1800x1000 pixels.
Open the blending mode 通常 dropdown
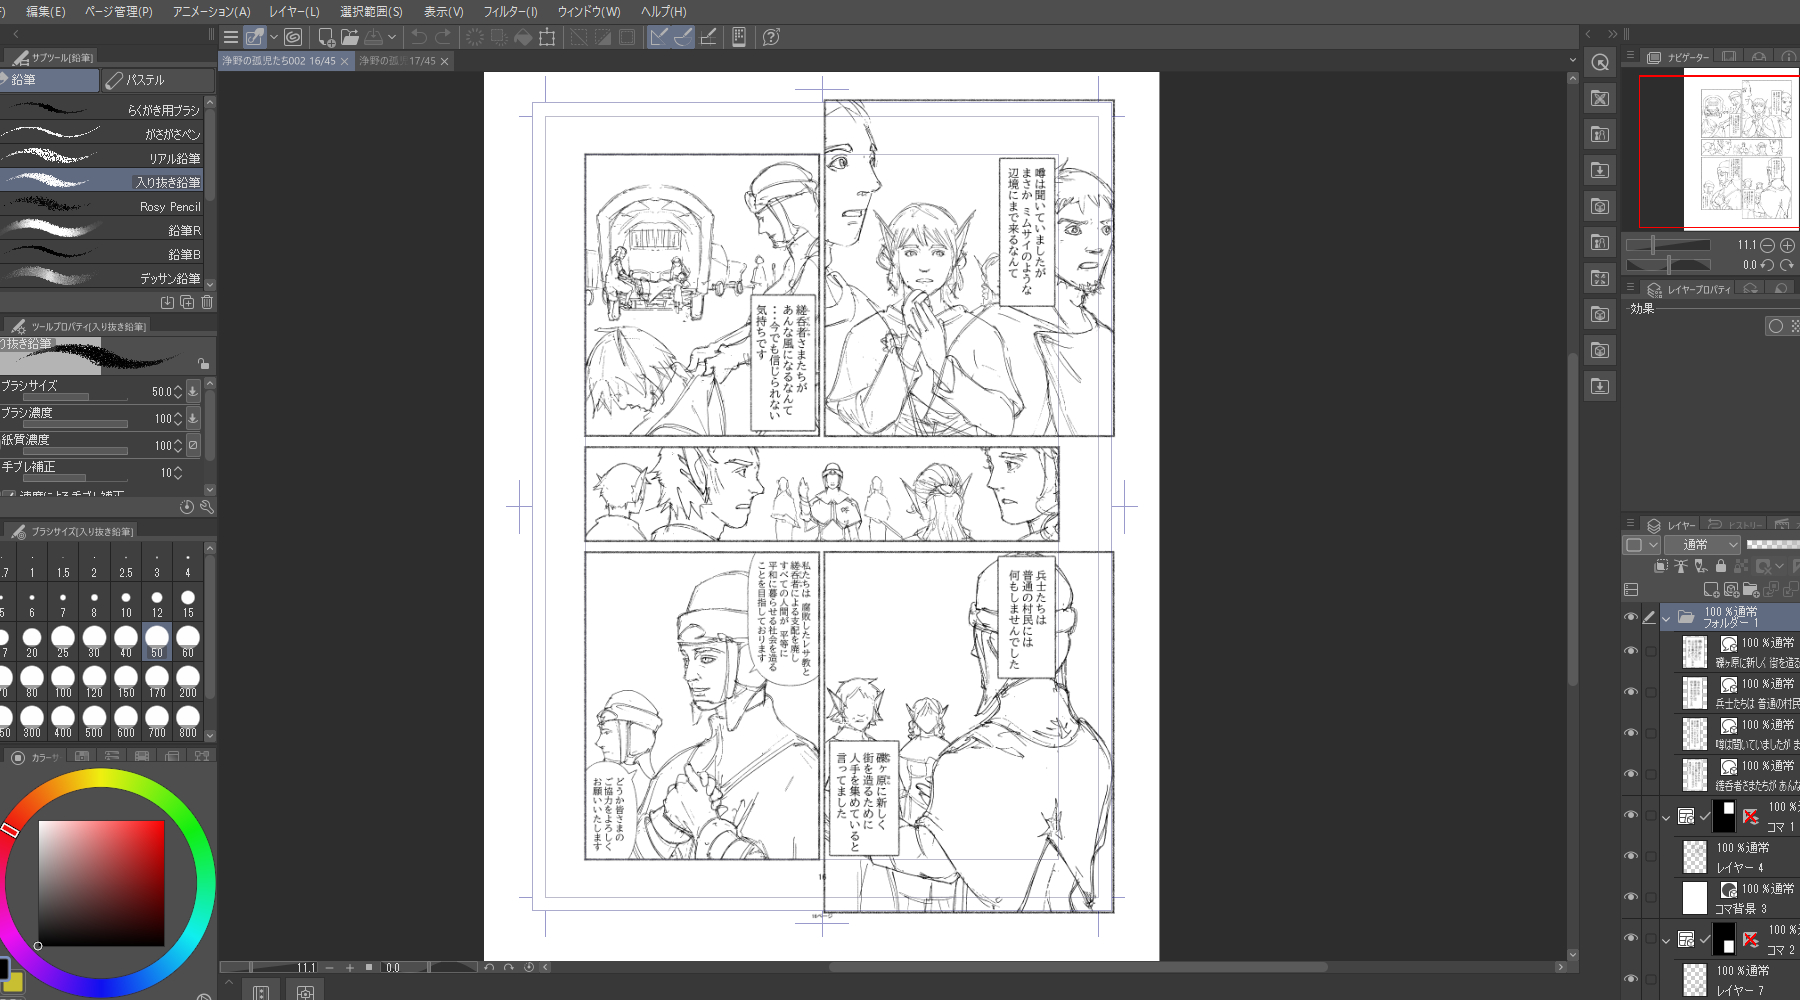click(x=1703, y=545)
